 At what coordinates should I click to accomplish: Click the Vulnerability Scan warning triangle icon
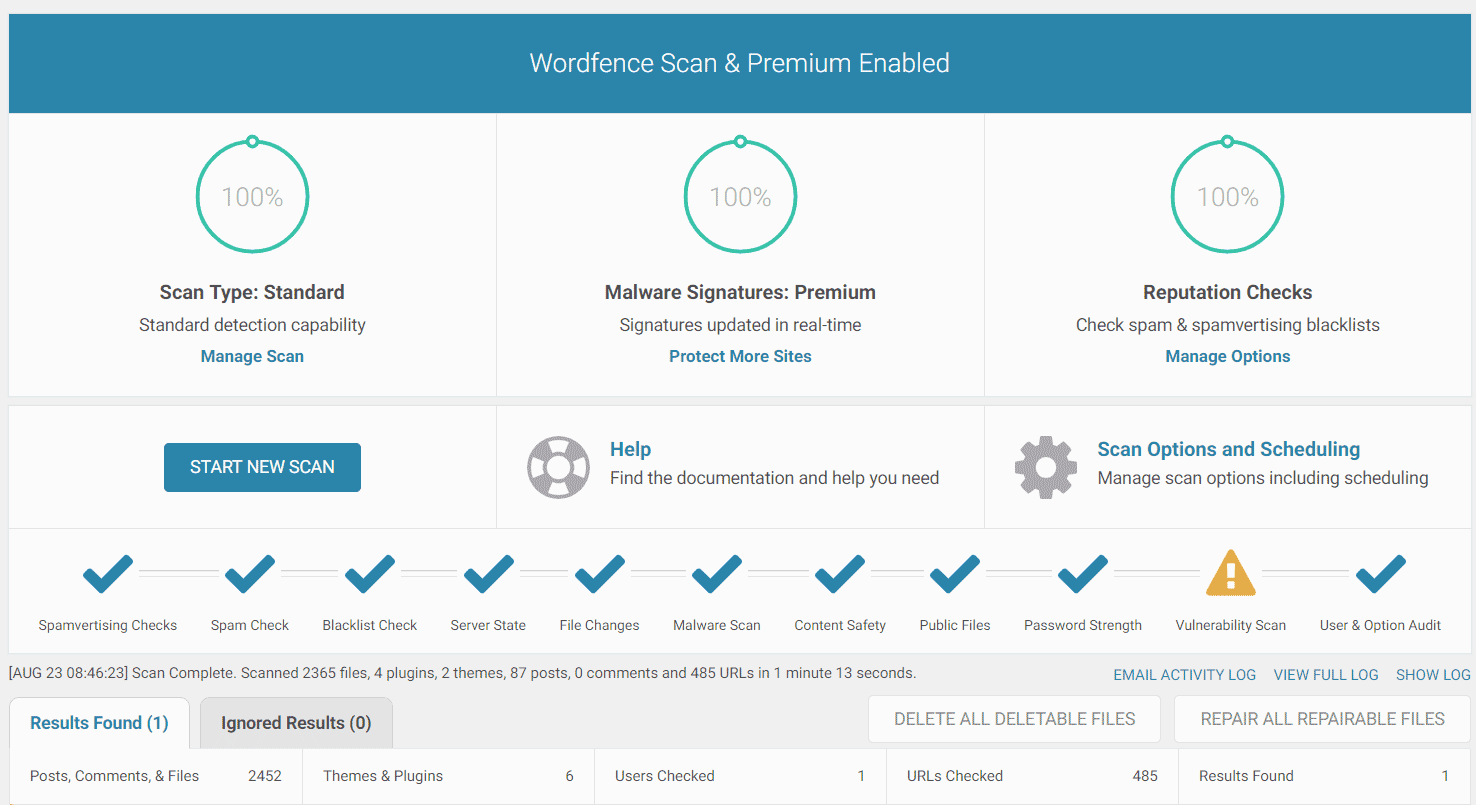click(x=1231, y=573)
